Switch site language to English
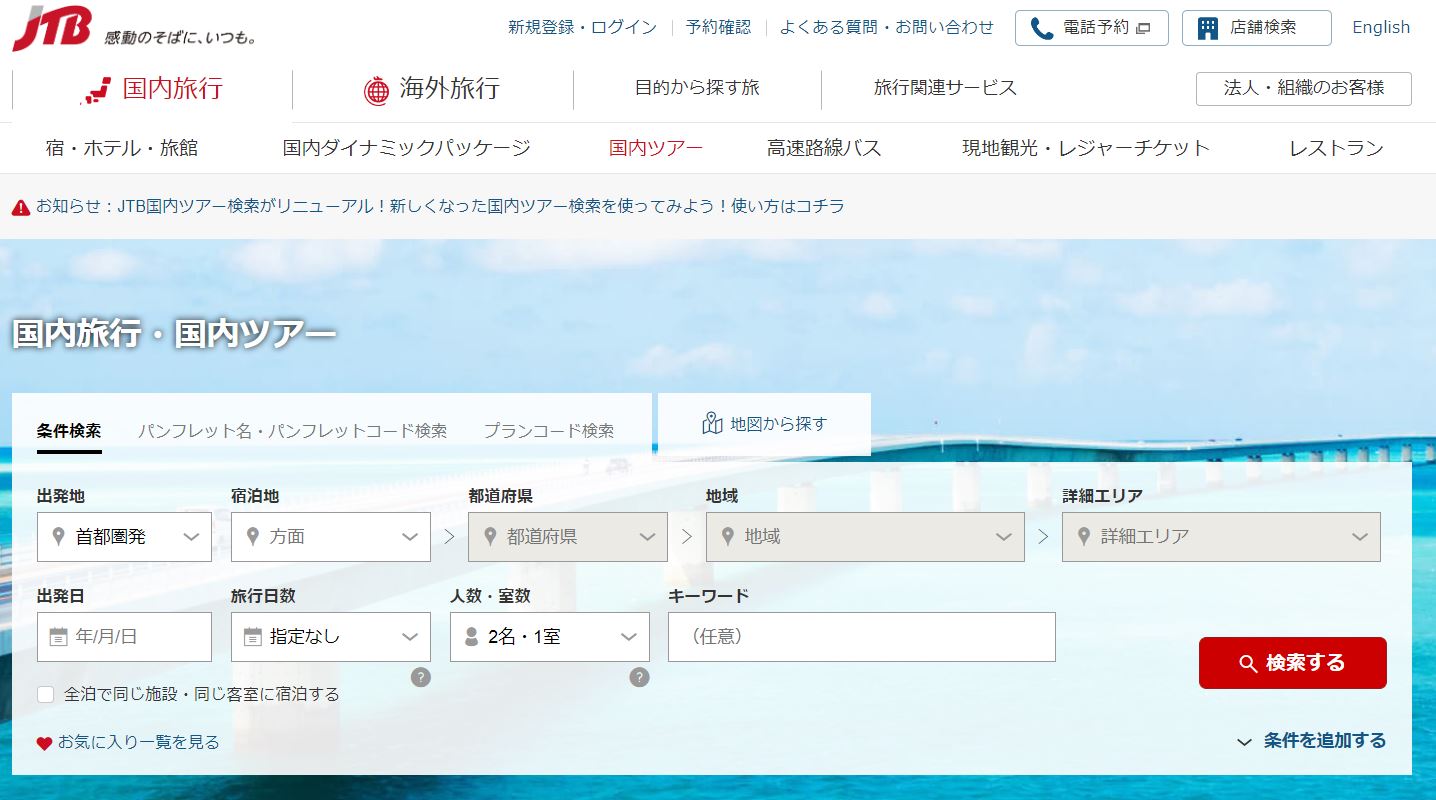Viewport: 1436px width, 800px height. [x=1380, y=27]
